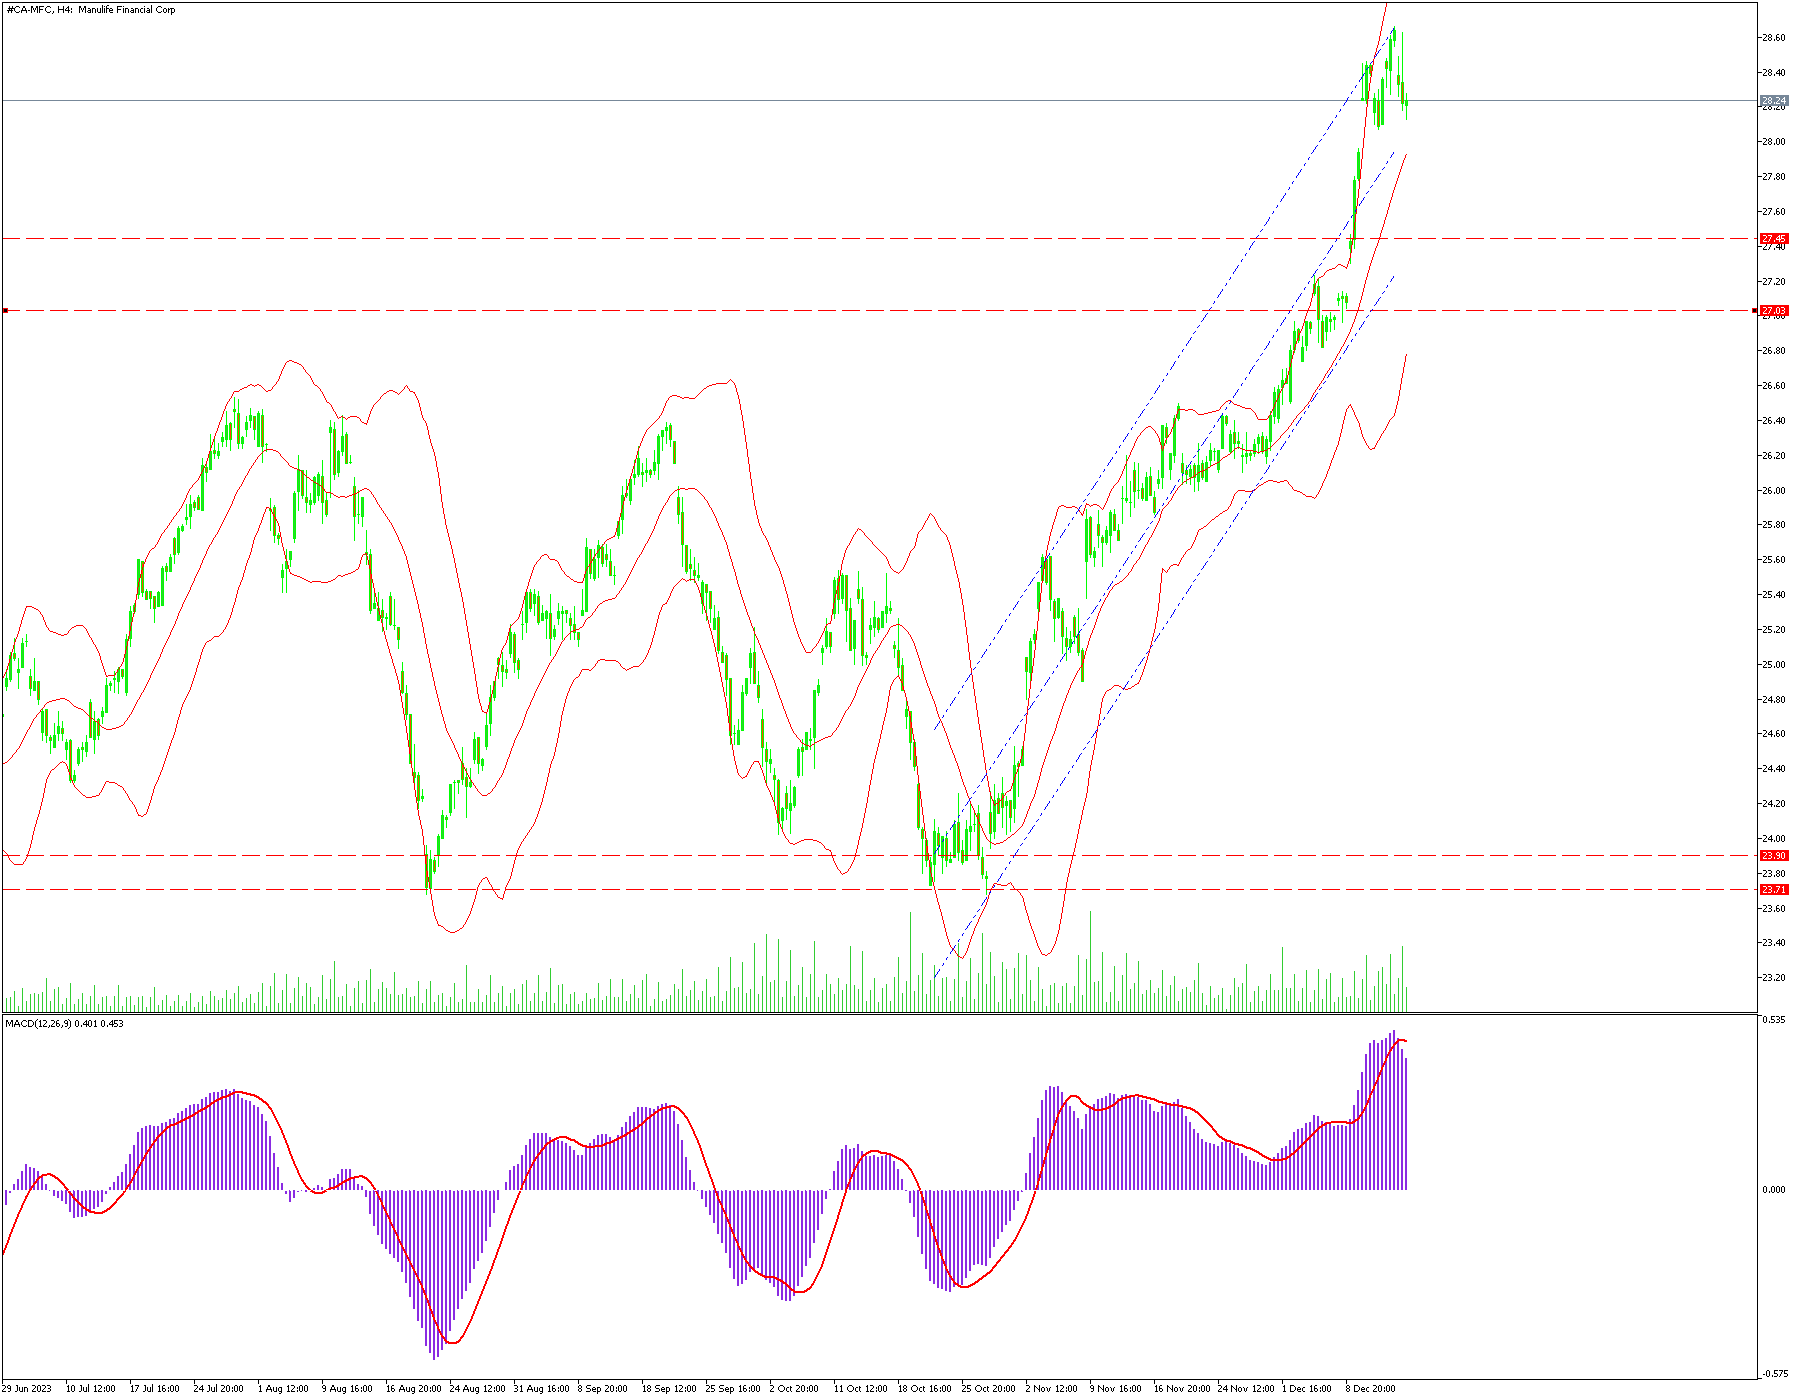Click the '25 Oct 20:00' time label

[x=989, y=1389]
